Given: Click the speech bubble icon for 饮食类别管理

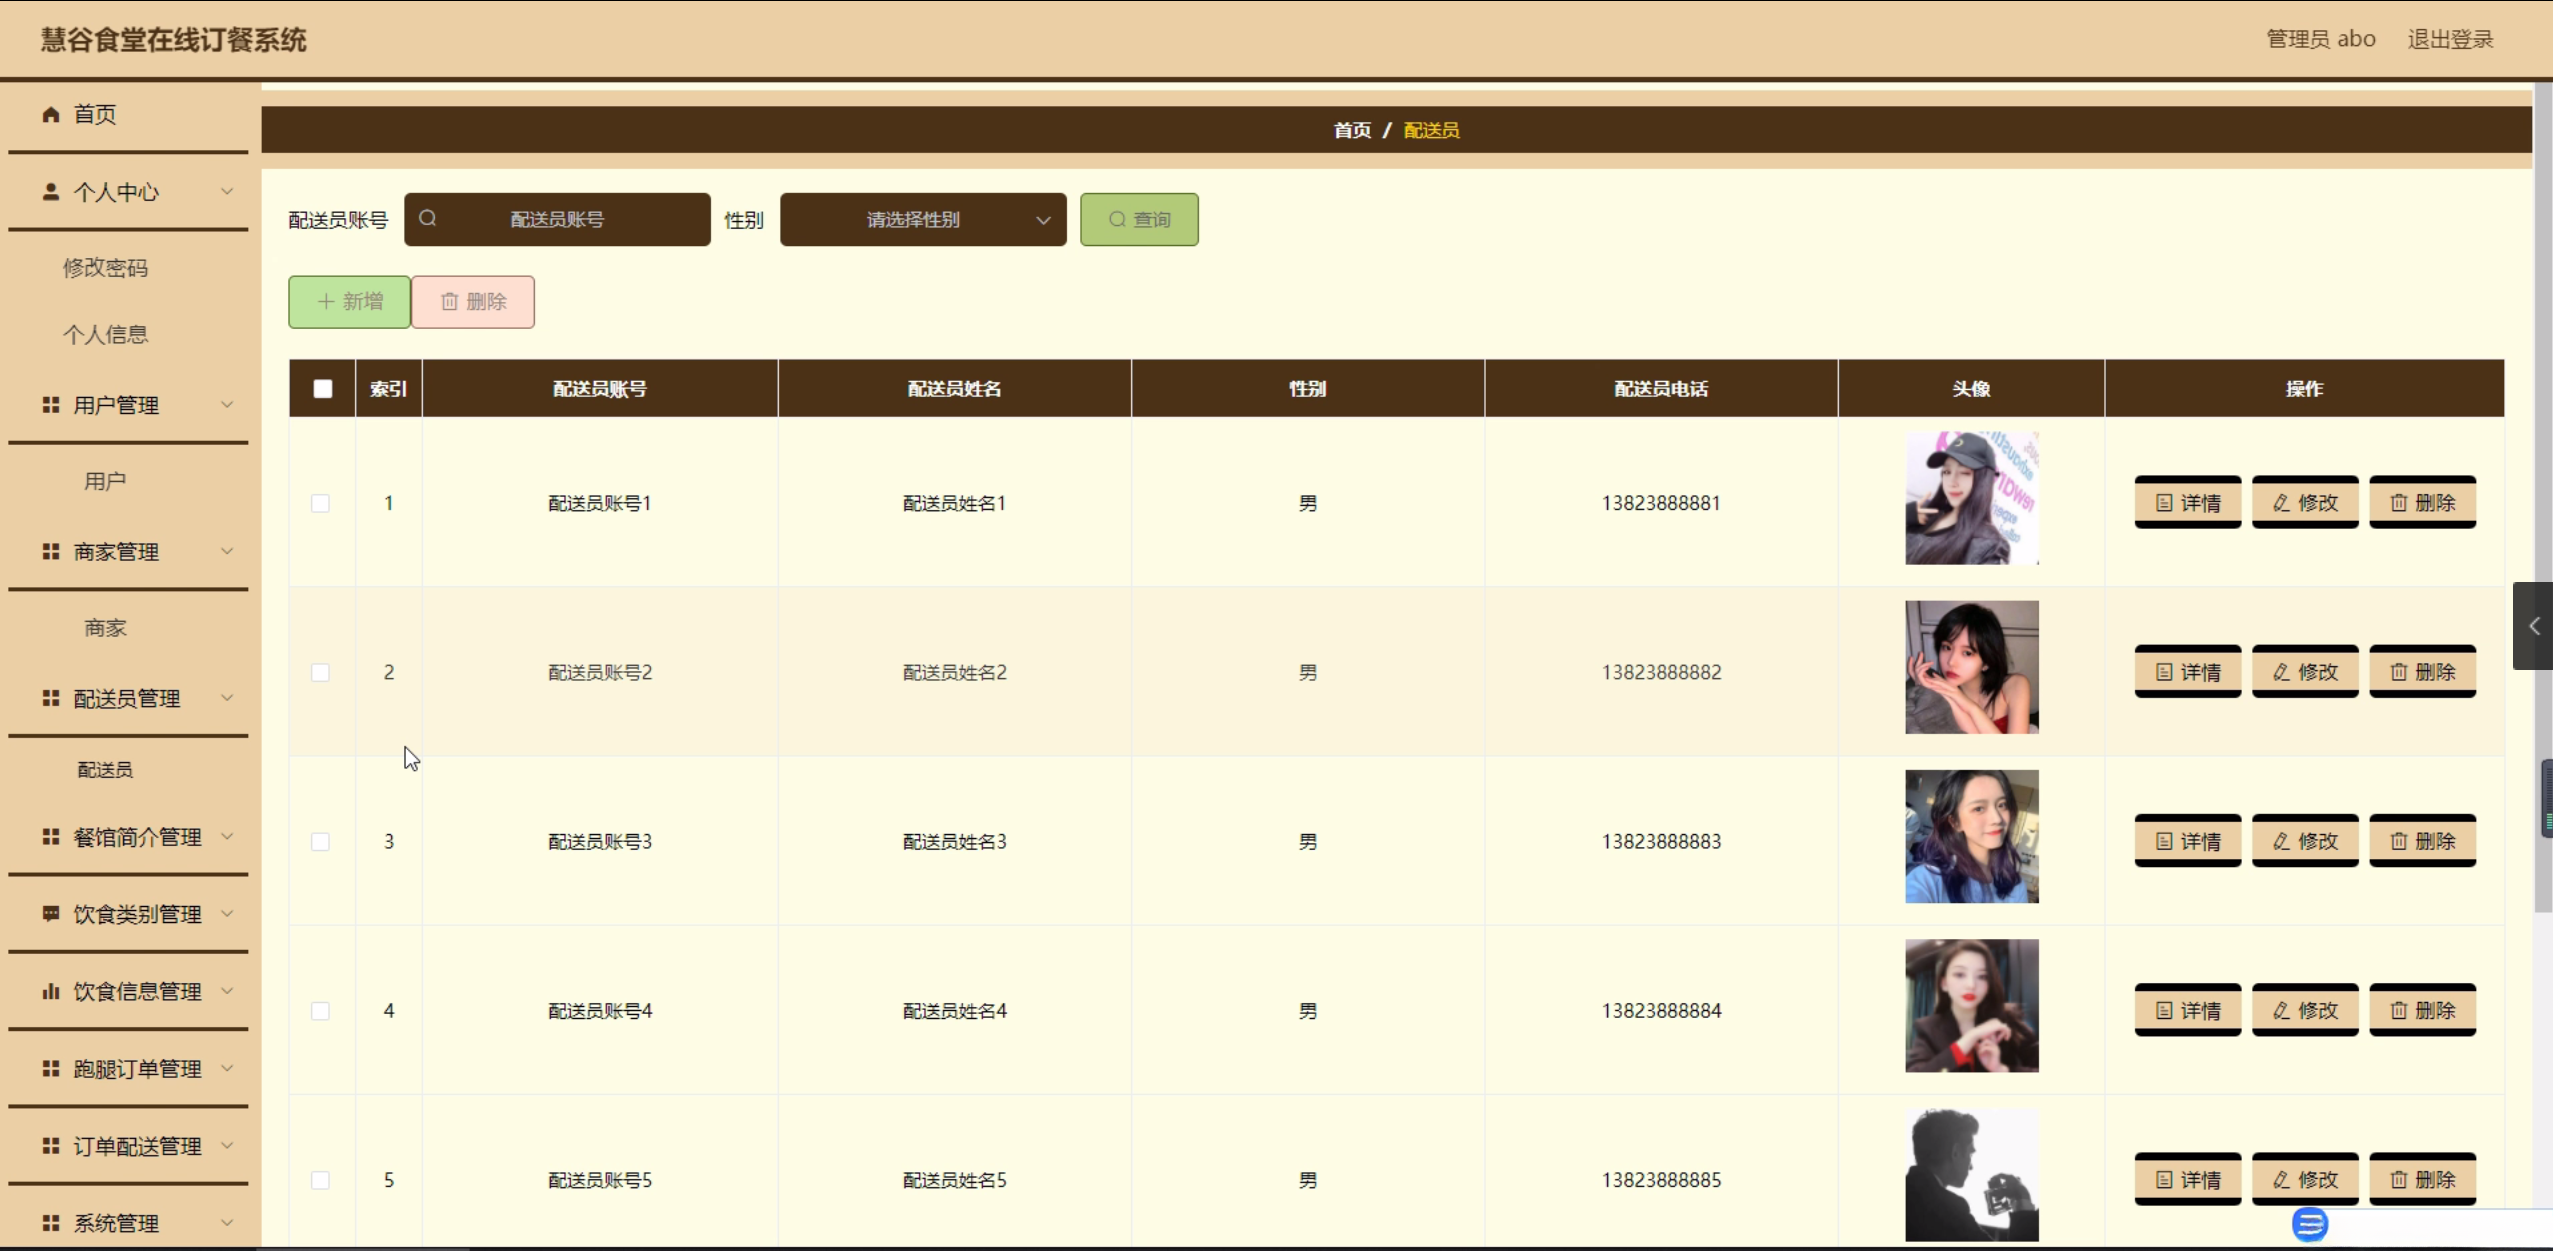Looking at the screenshot, I should (x=51, y=913).
